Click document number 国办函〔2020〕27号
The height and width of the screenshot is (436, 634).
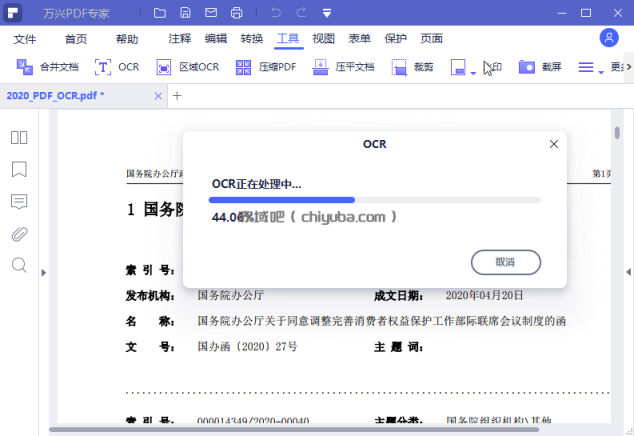[x=247, y=347]
